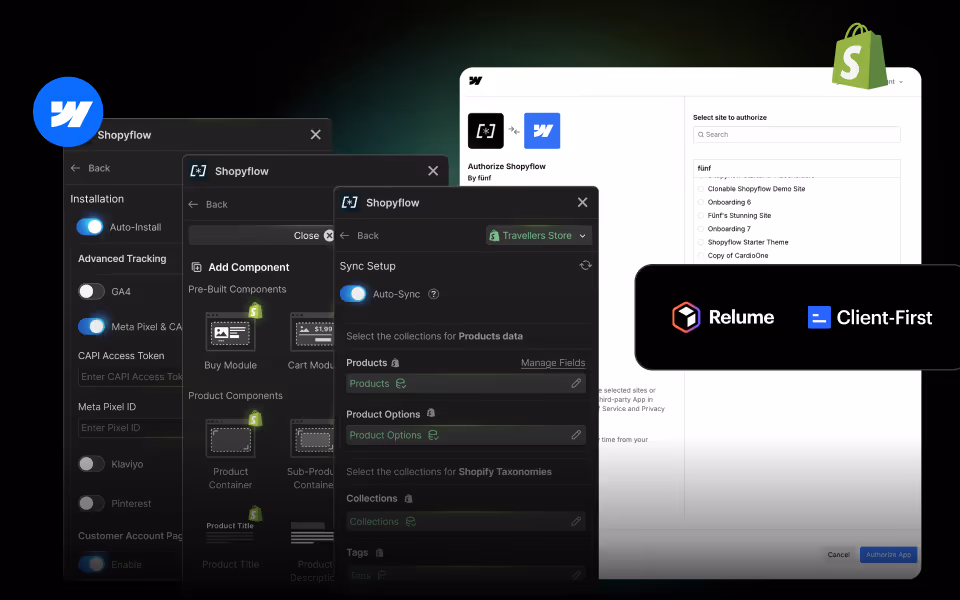The width and height of the screenshot is (960, 600).
Task: Click the back arrow in the Sync Setup panel
Action: click(345, 236)
